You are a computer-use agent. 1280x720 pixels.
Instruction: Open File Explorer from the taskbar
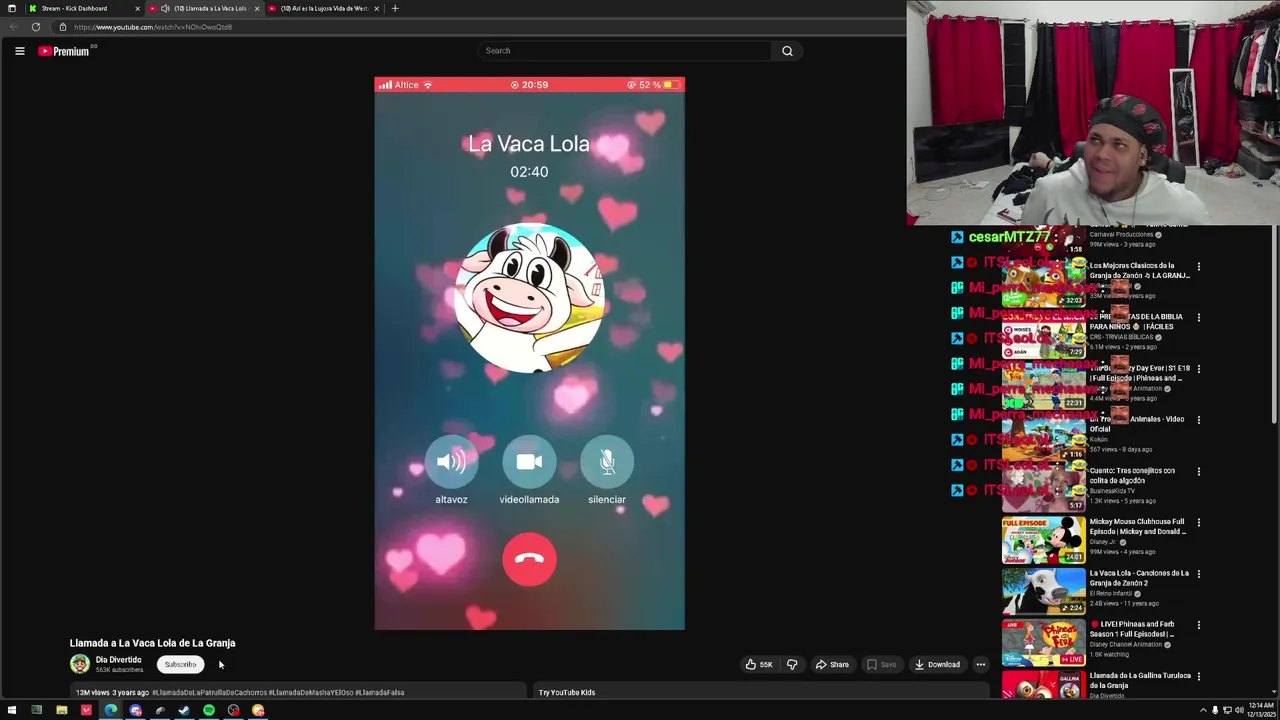pos(61,710)
